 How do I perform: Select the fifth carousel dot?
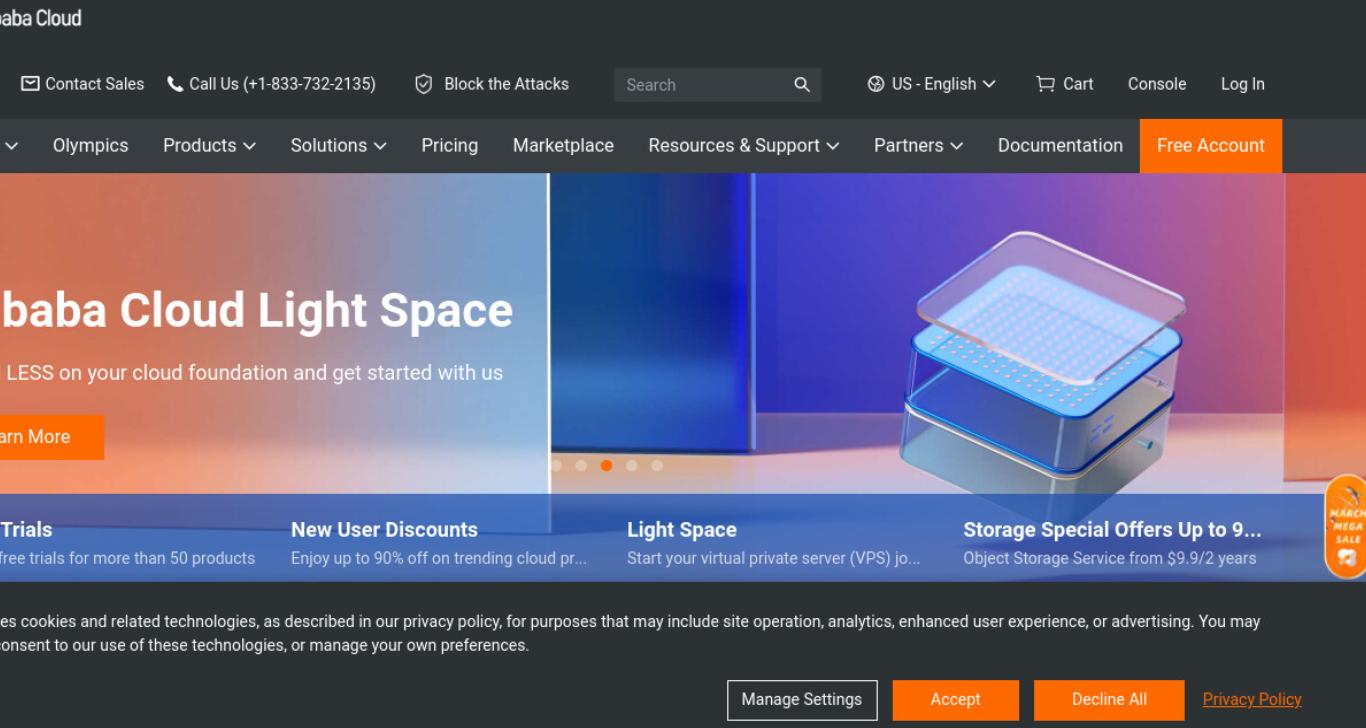pyautogui.click(x=657, y=465)
